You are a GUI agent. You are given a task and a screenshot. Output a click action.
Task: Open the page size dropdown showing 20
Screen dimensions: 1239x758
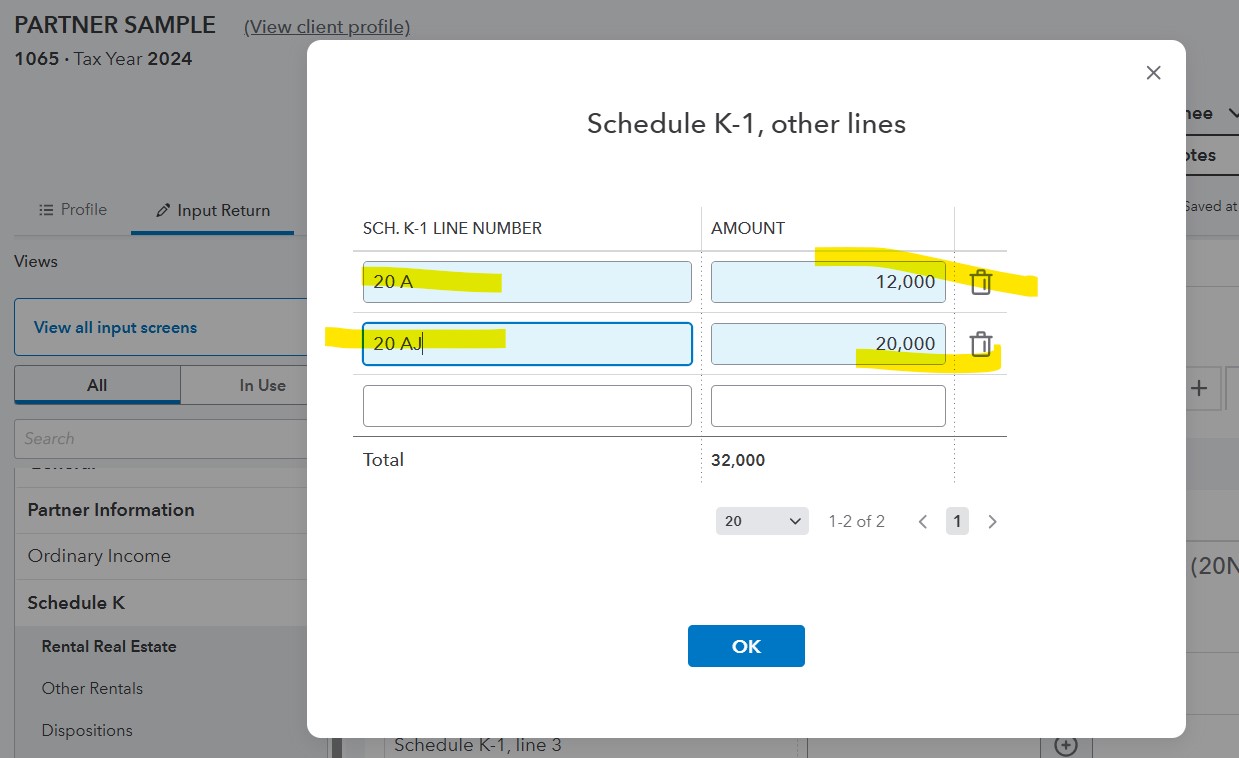[762, 521]
